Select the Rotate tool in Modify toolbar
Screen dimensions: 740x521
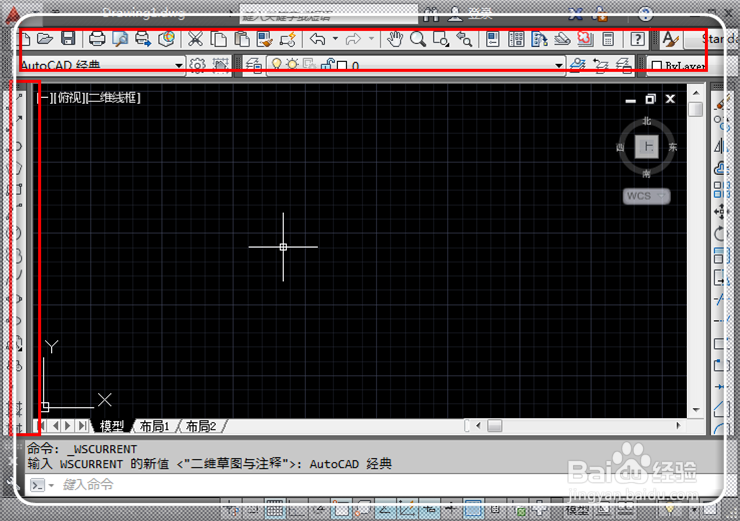[719, 233]
